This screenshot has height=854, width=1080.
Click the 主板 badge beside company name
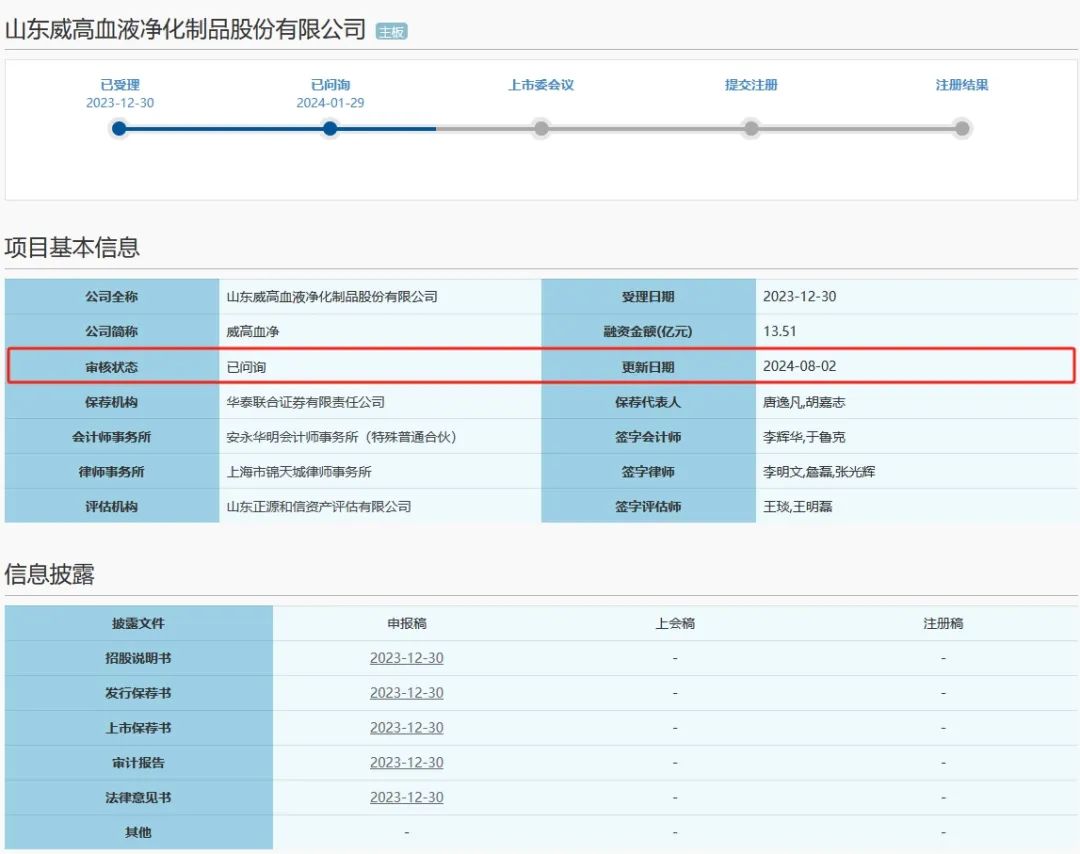pyautogui.click(x=391, y=32)
